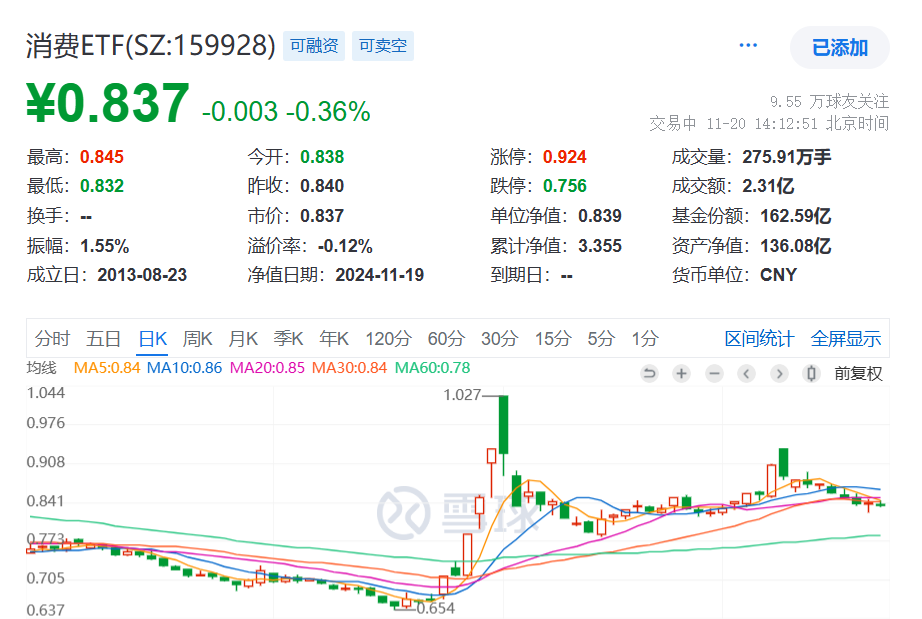Click the 0.654 low marker on chart
922x619 pixels.
(436, 608)
